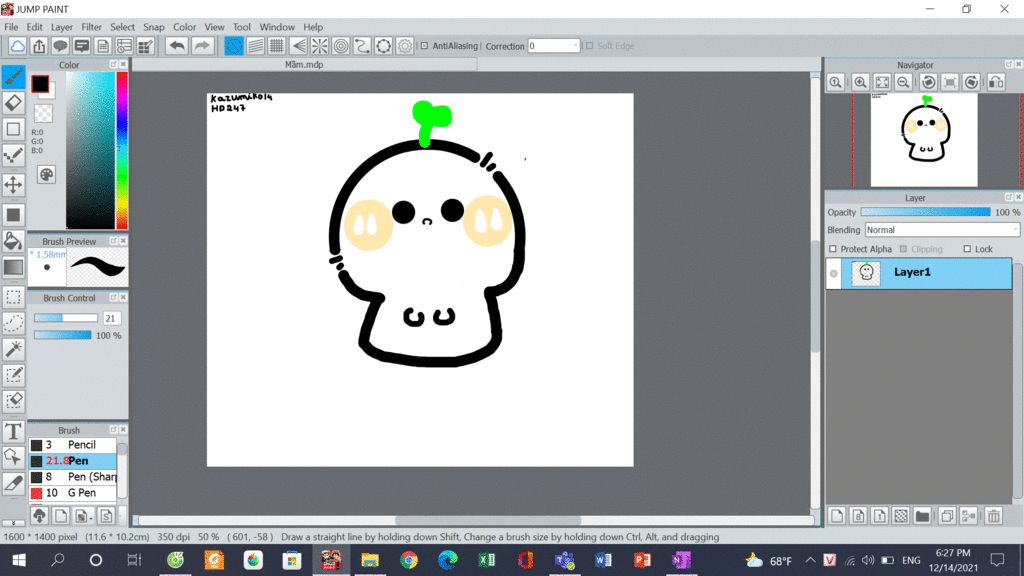Viewport: 1024px width, 576px height.
Task: Select the Brush tool in left toolbar
Action: [x=13, y=77]
